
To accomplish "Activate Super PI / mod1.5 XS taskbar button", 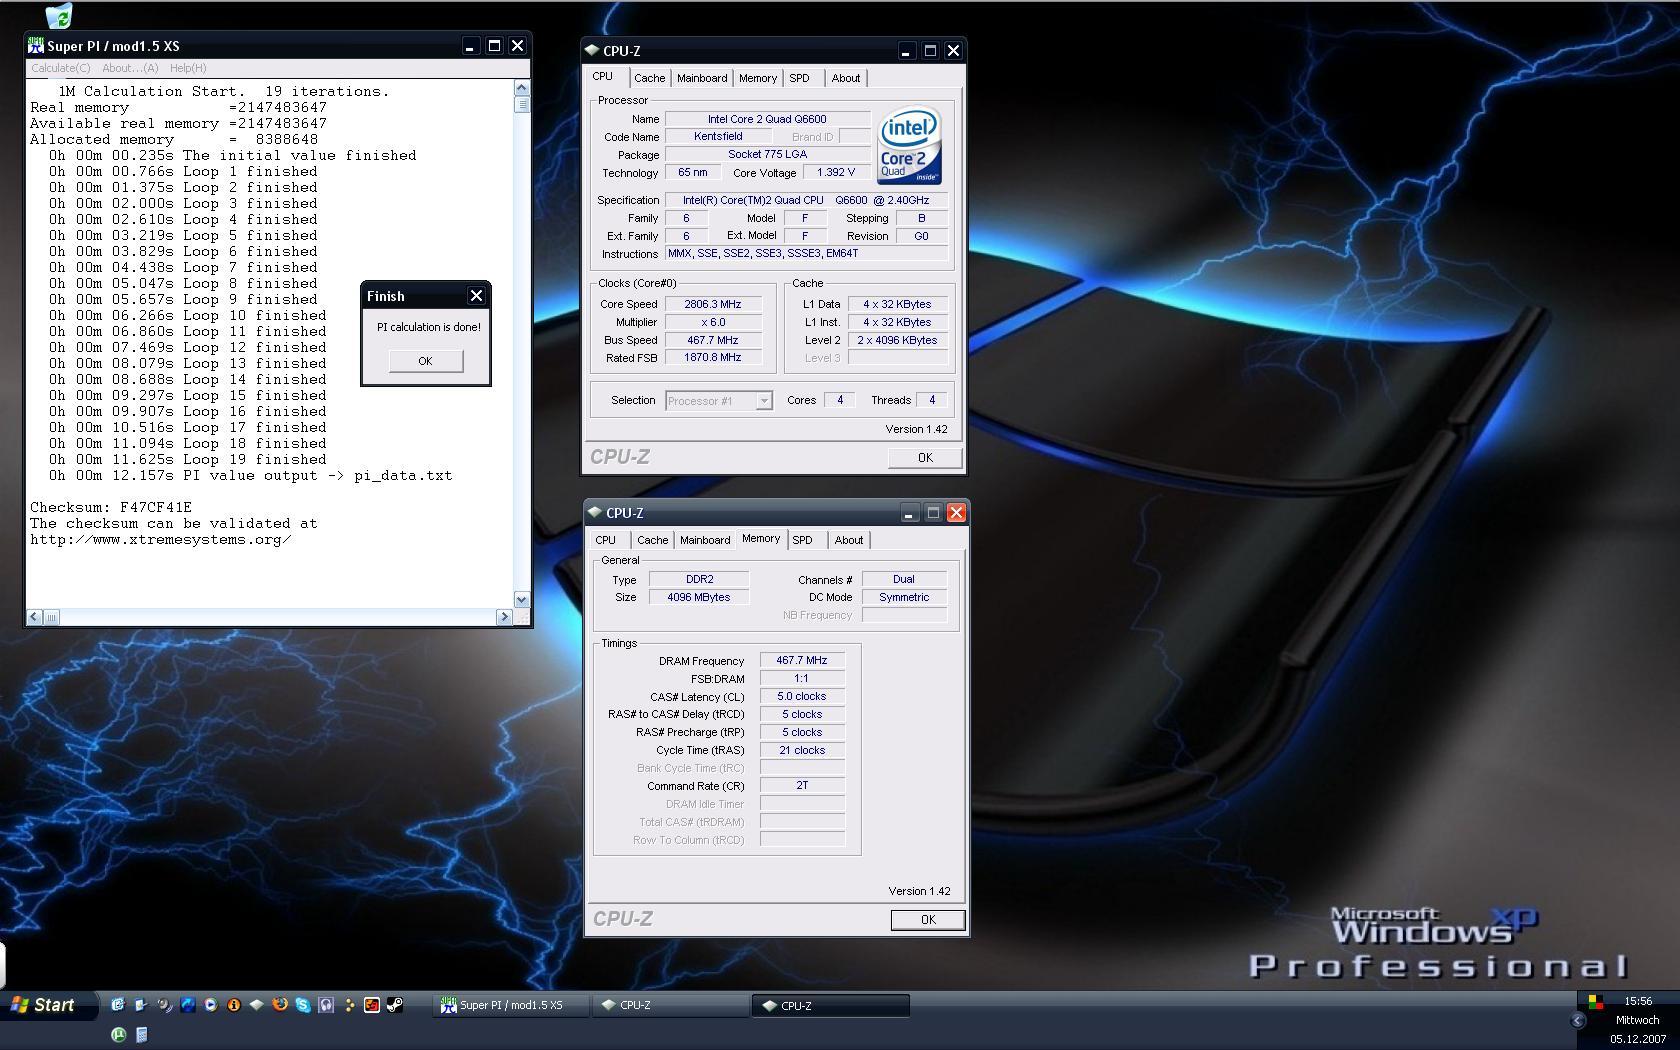I will [510, 1005].
